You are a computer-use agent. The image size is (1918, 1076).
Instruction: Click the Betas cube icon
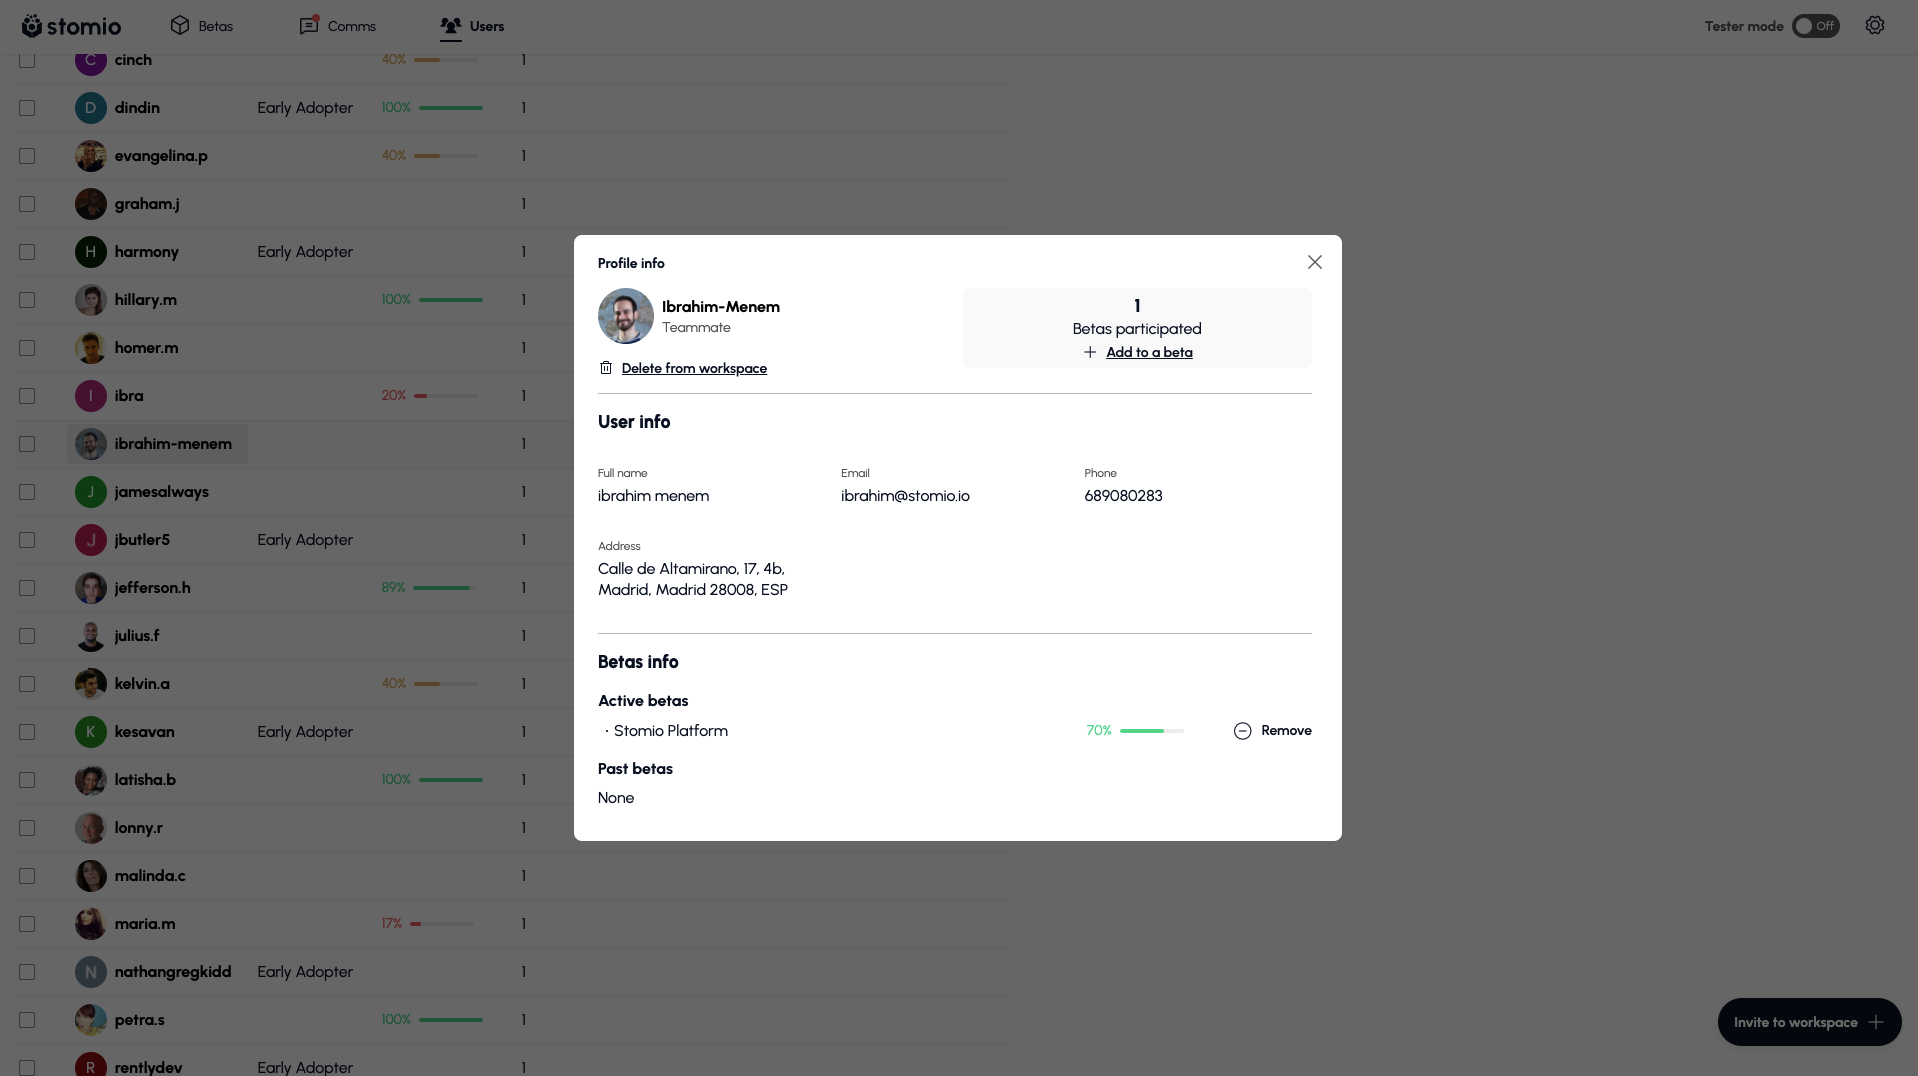pos(180,26)
